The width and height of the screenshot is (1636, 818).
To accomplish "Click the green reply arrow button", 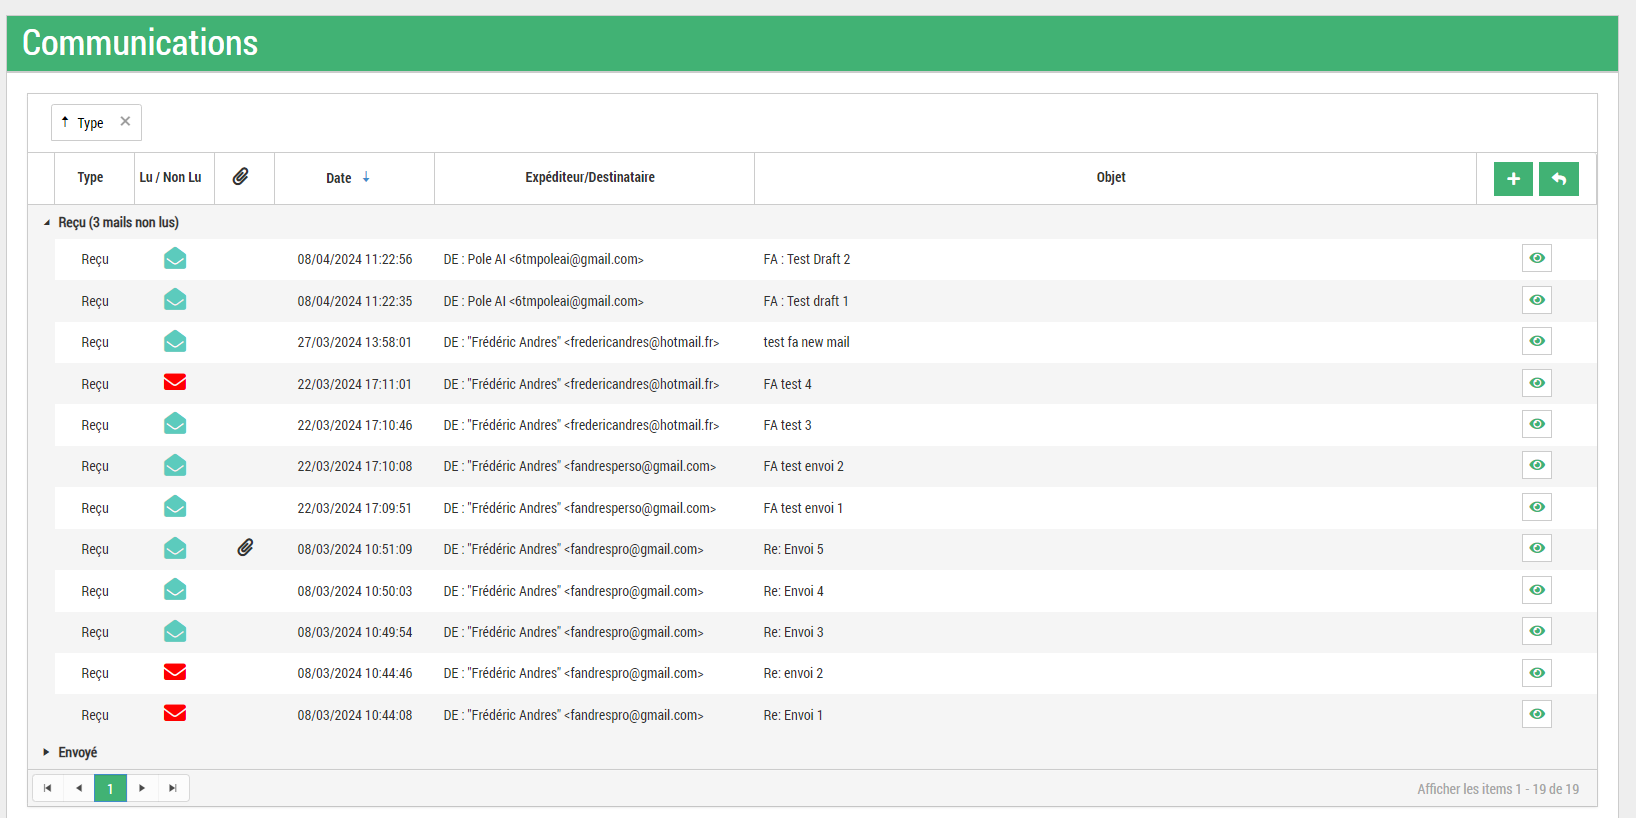I will [1558, 179].
